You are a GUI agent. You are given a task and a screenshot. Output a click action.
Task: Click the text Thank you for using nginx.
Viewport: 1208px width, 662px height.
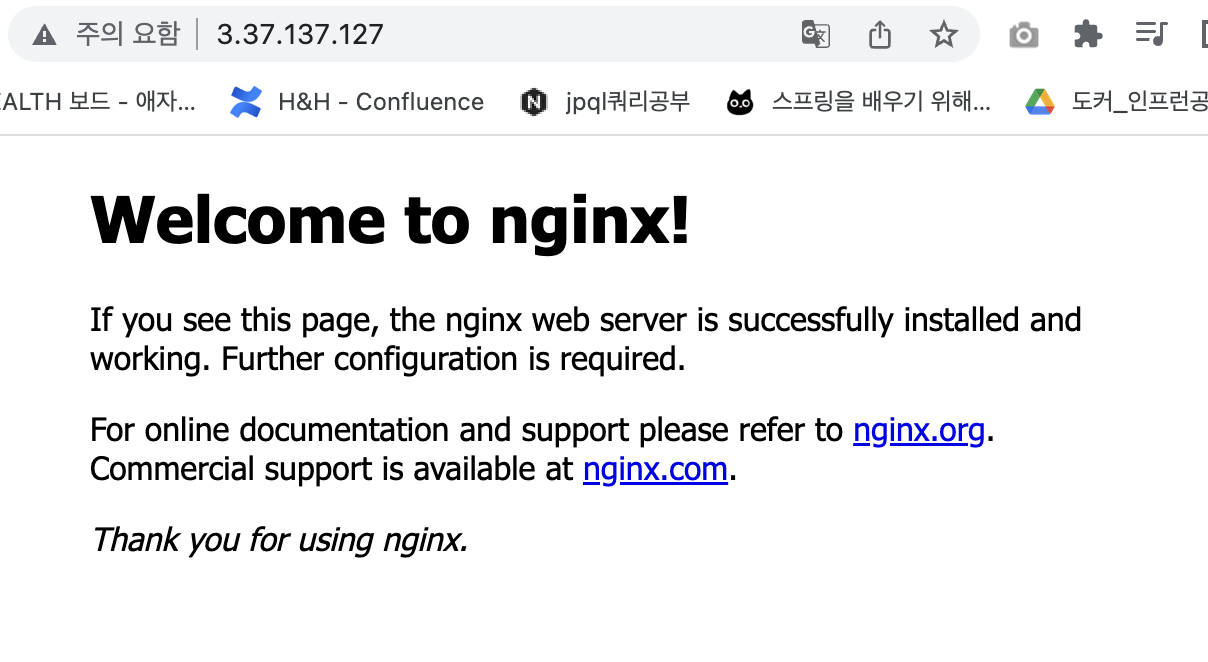tap(279, 541)
